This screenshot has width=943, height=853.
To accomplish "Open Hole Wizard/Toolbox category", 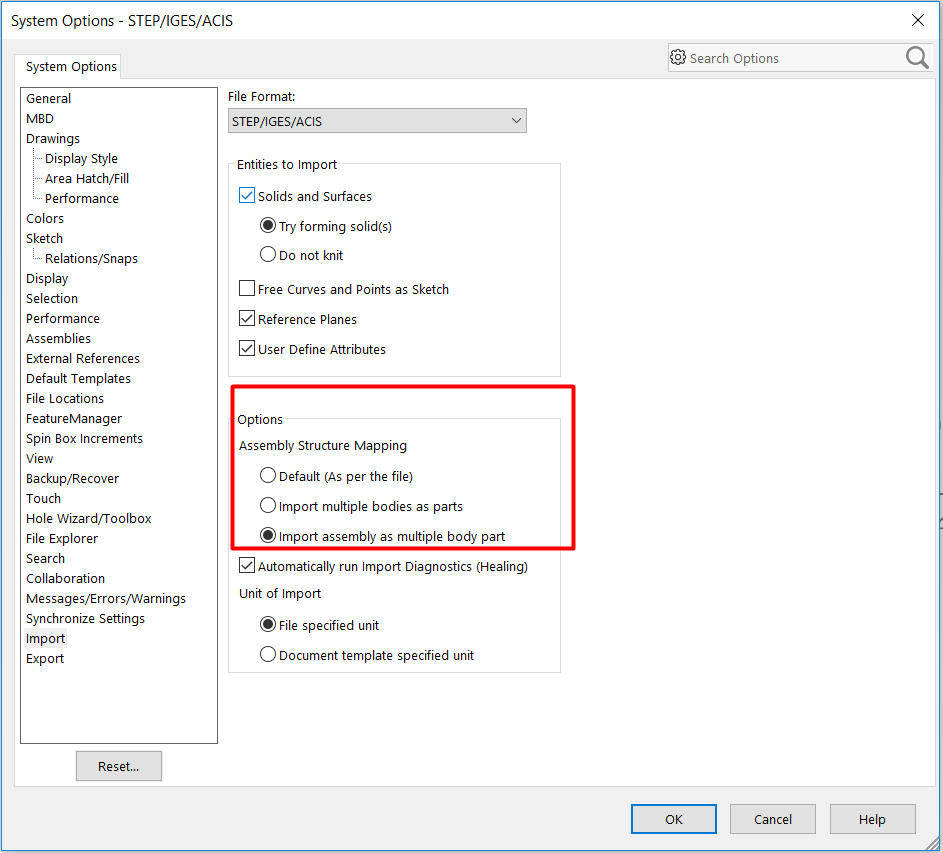I will click(x=88, y=519).
